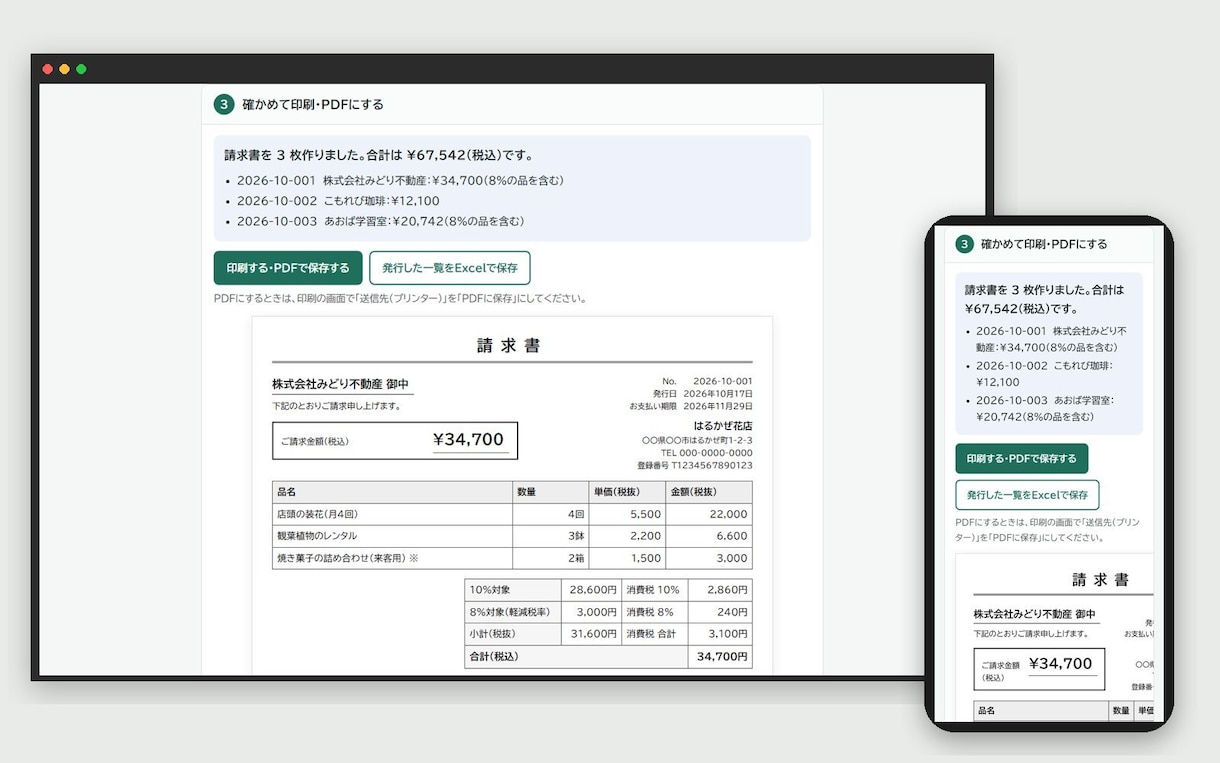
Task: Click the address ○○県○○市はるかぜ町1-2-3
Action: tap(697, 440)
